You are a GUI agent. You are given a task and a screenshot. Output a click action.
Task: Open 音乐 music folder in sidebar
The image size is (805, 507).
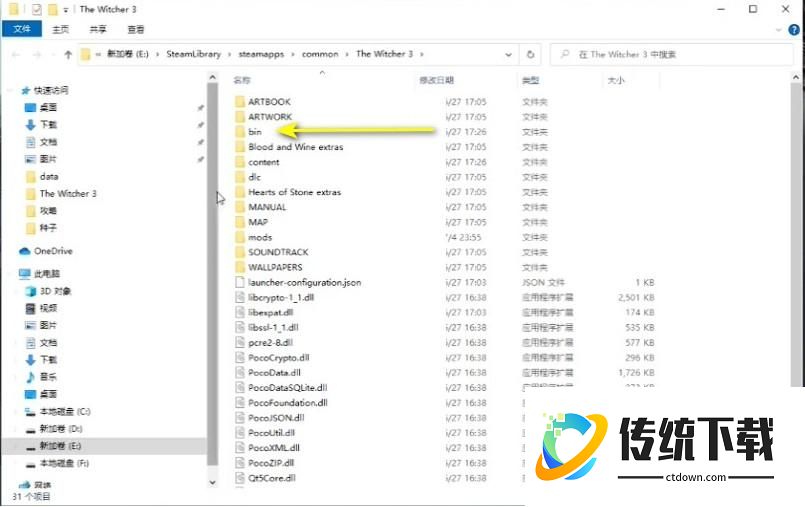tap(48, 376)
